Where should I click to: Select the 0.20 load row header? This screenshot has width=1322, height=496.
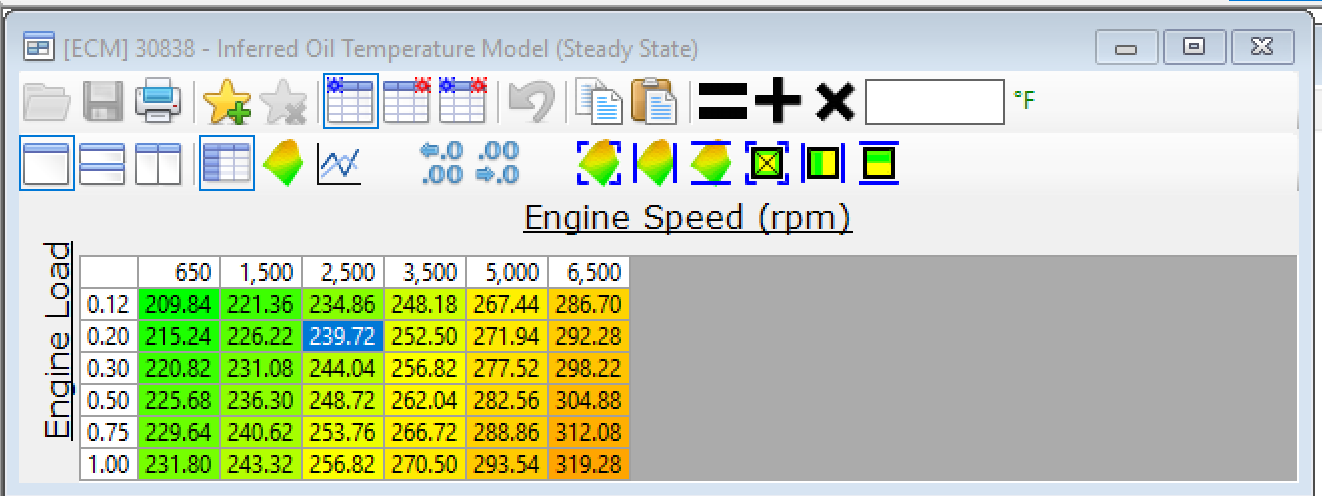pyautogui.click(x=109, y=336)
